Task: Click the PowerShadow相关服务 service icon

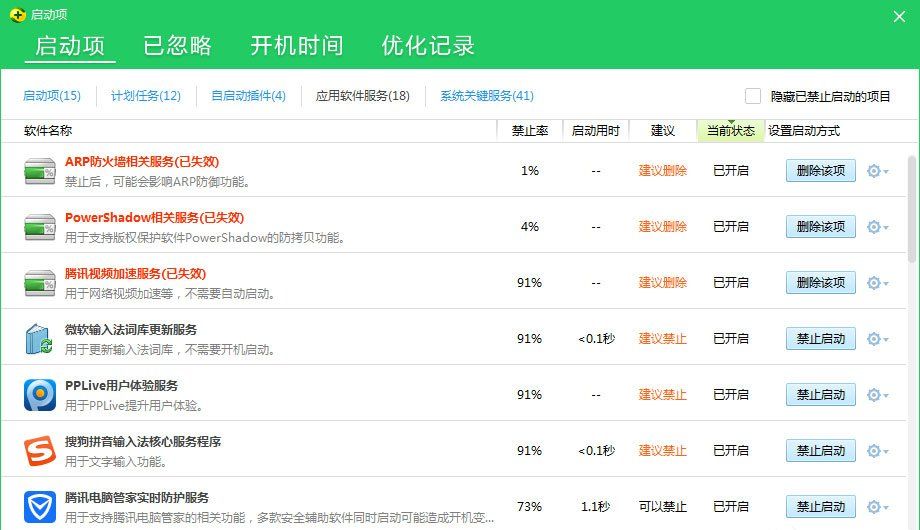Action: (39, 227)
